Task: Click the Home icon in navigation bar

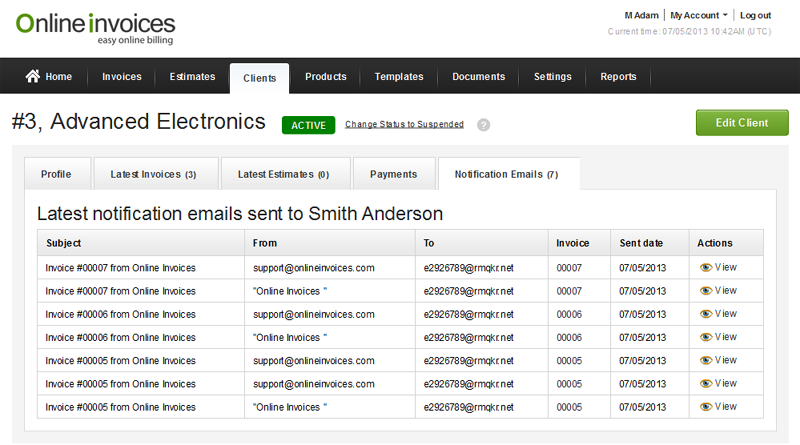Action: coord(33,77)
